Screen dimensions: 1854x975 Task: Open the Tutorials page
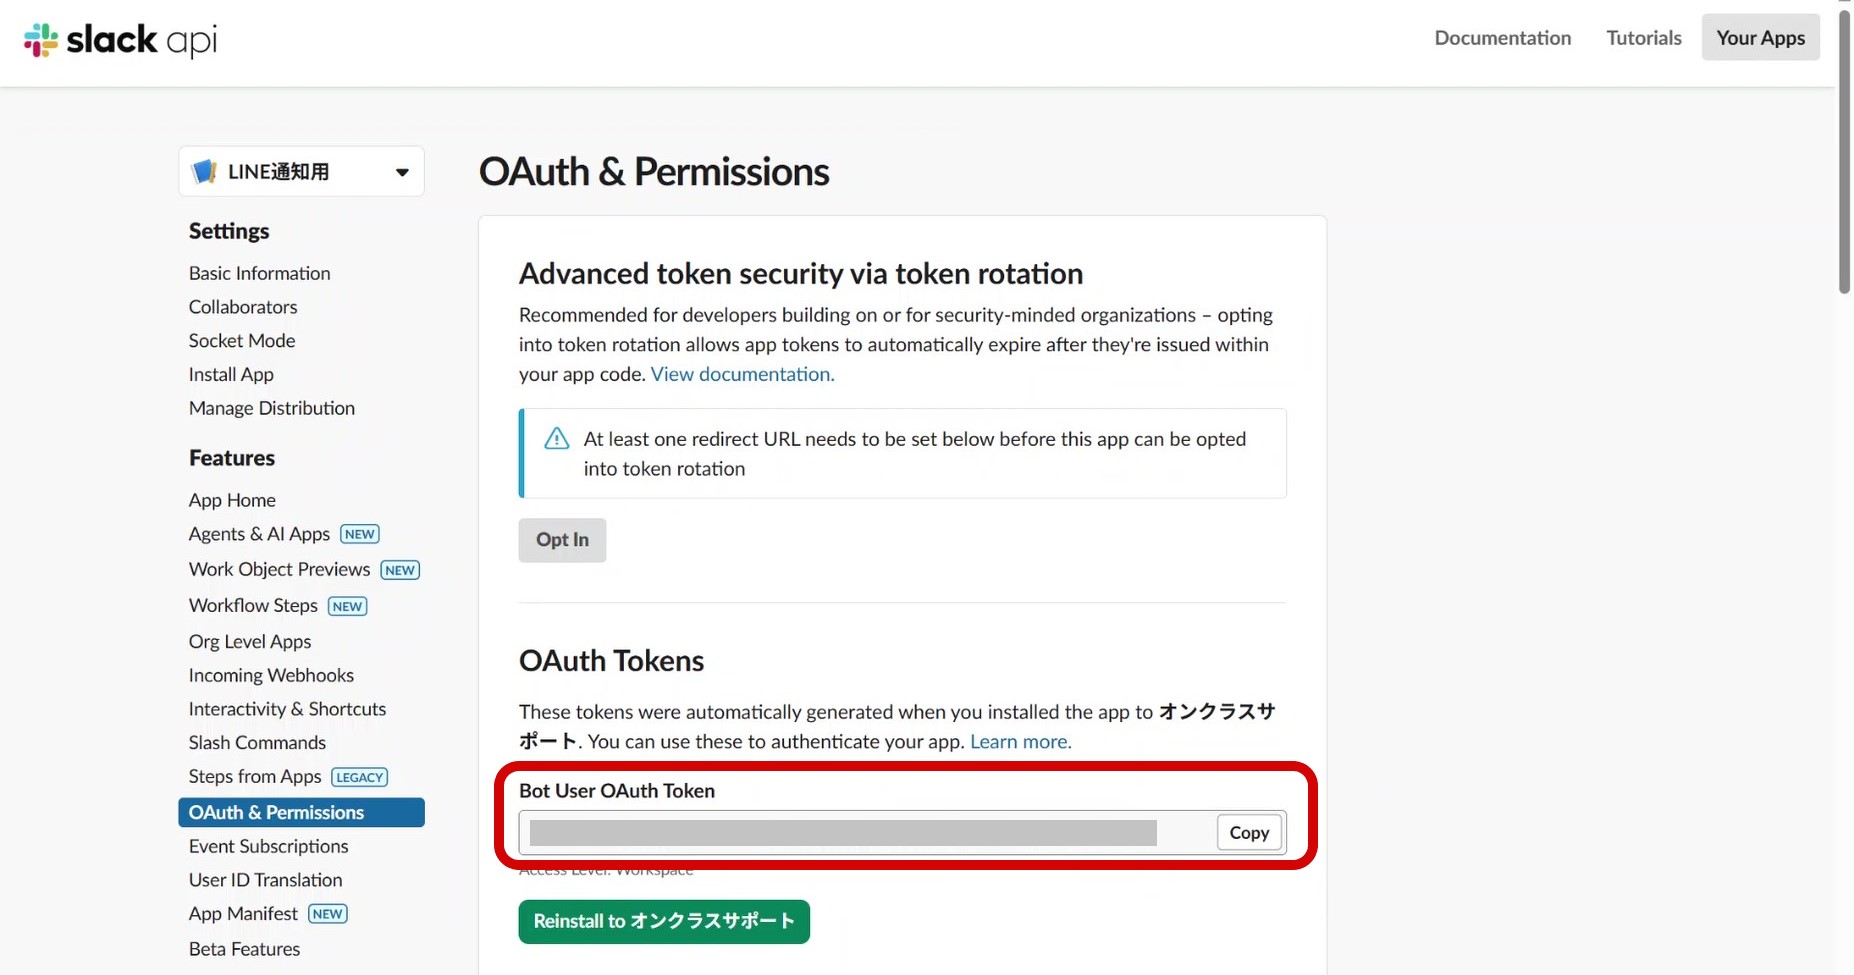click(x=1643, y=38)
